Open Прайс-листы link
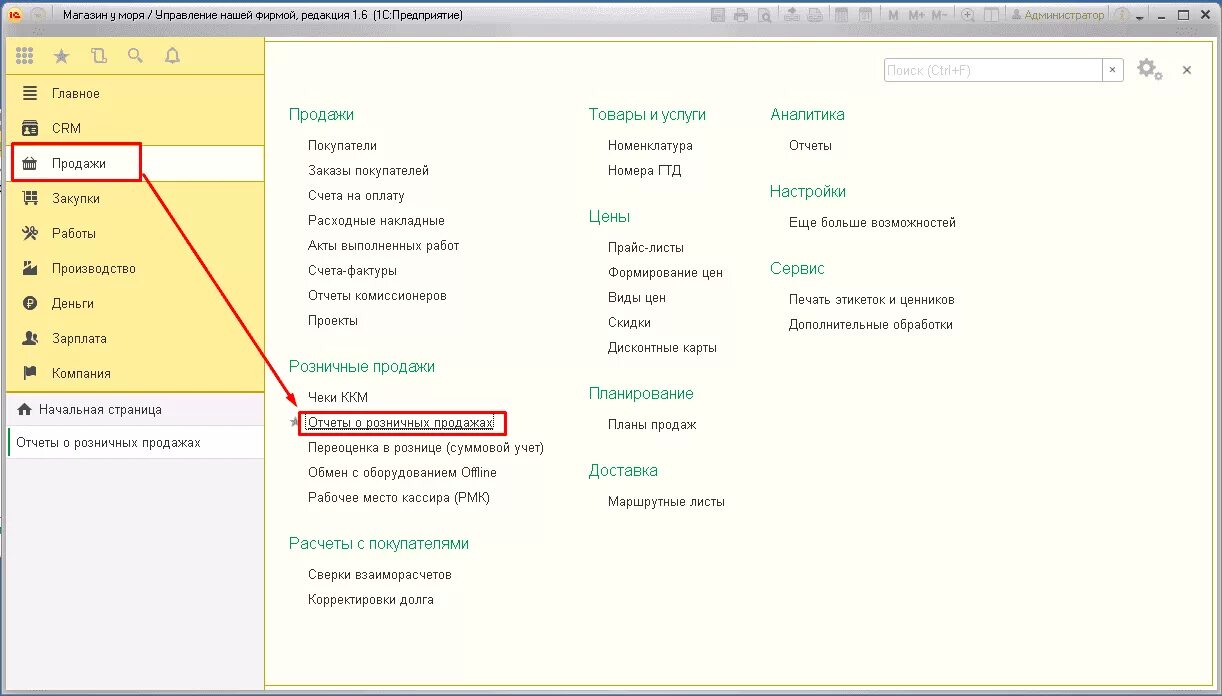This screenshot has width=1222, height=696. coord(646,247)
